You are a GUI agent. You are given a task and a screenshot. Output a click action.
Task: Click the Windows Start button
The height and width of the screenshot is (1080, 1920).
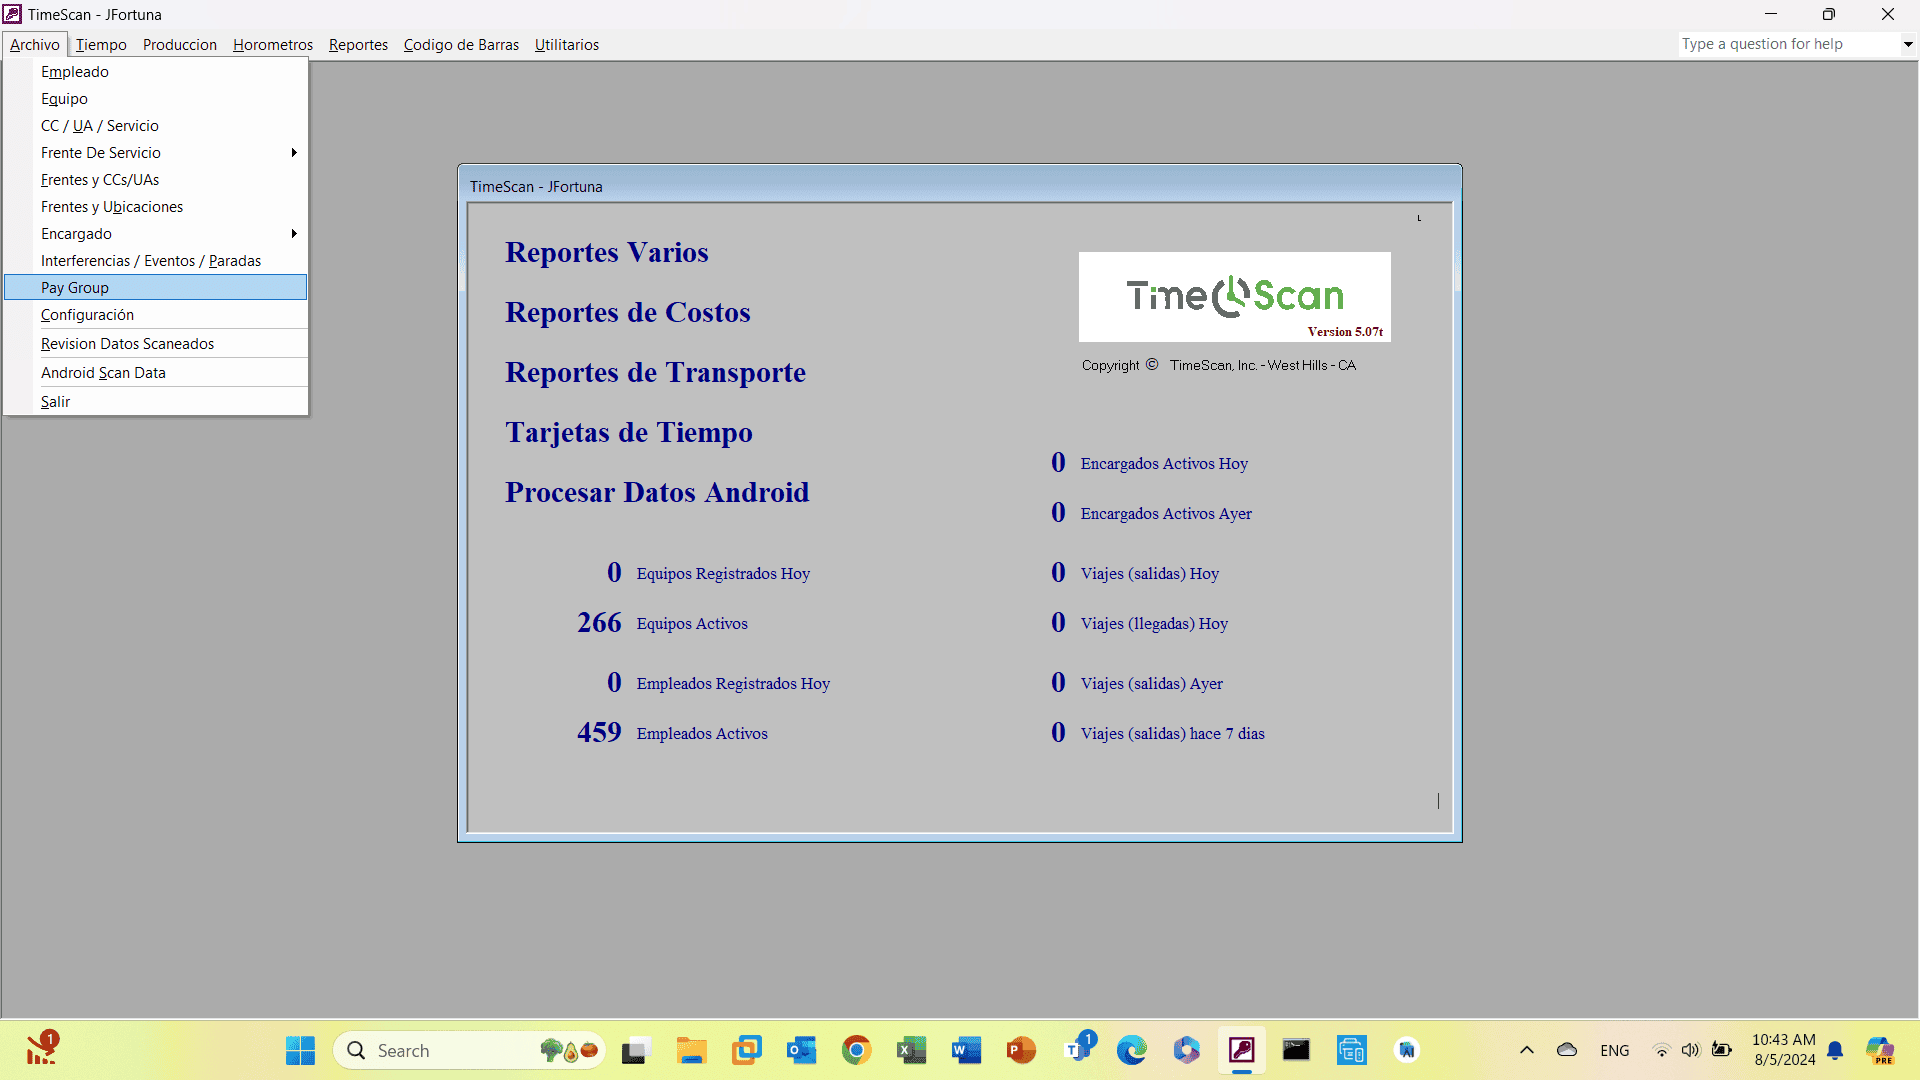[x=300, y=1050]
